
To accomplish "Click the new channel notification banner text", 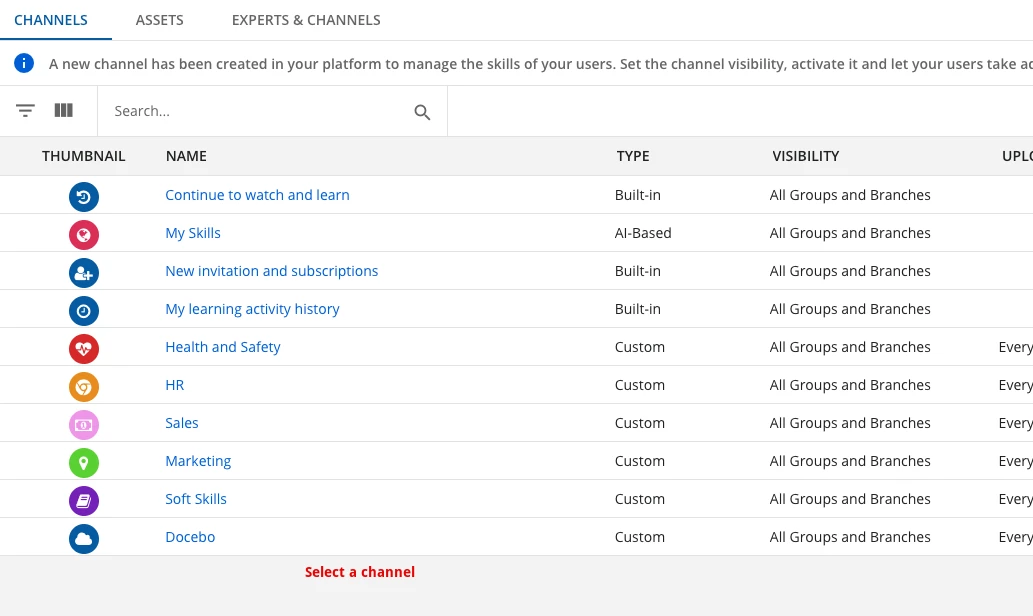I will (540, 64).
